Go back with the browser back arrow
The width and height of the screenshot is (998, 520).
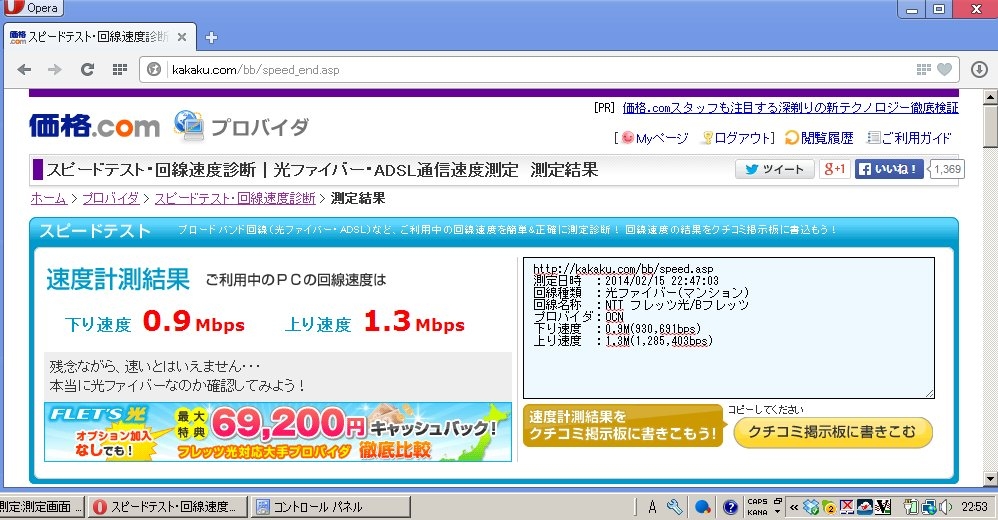point(24,69)
